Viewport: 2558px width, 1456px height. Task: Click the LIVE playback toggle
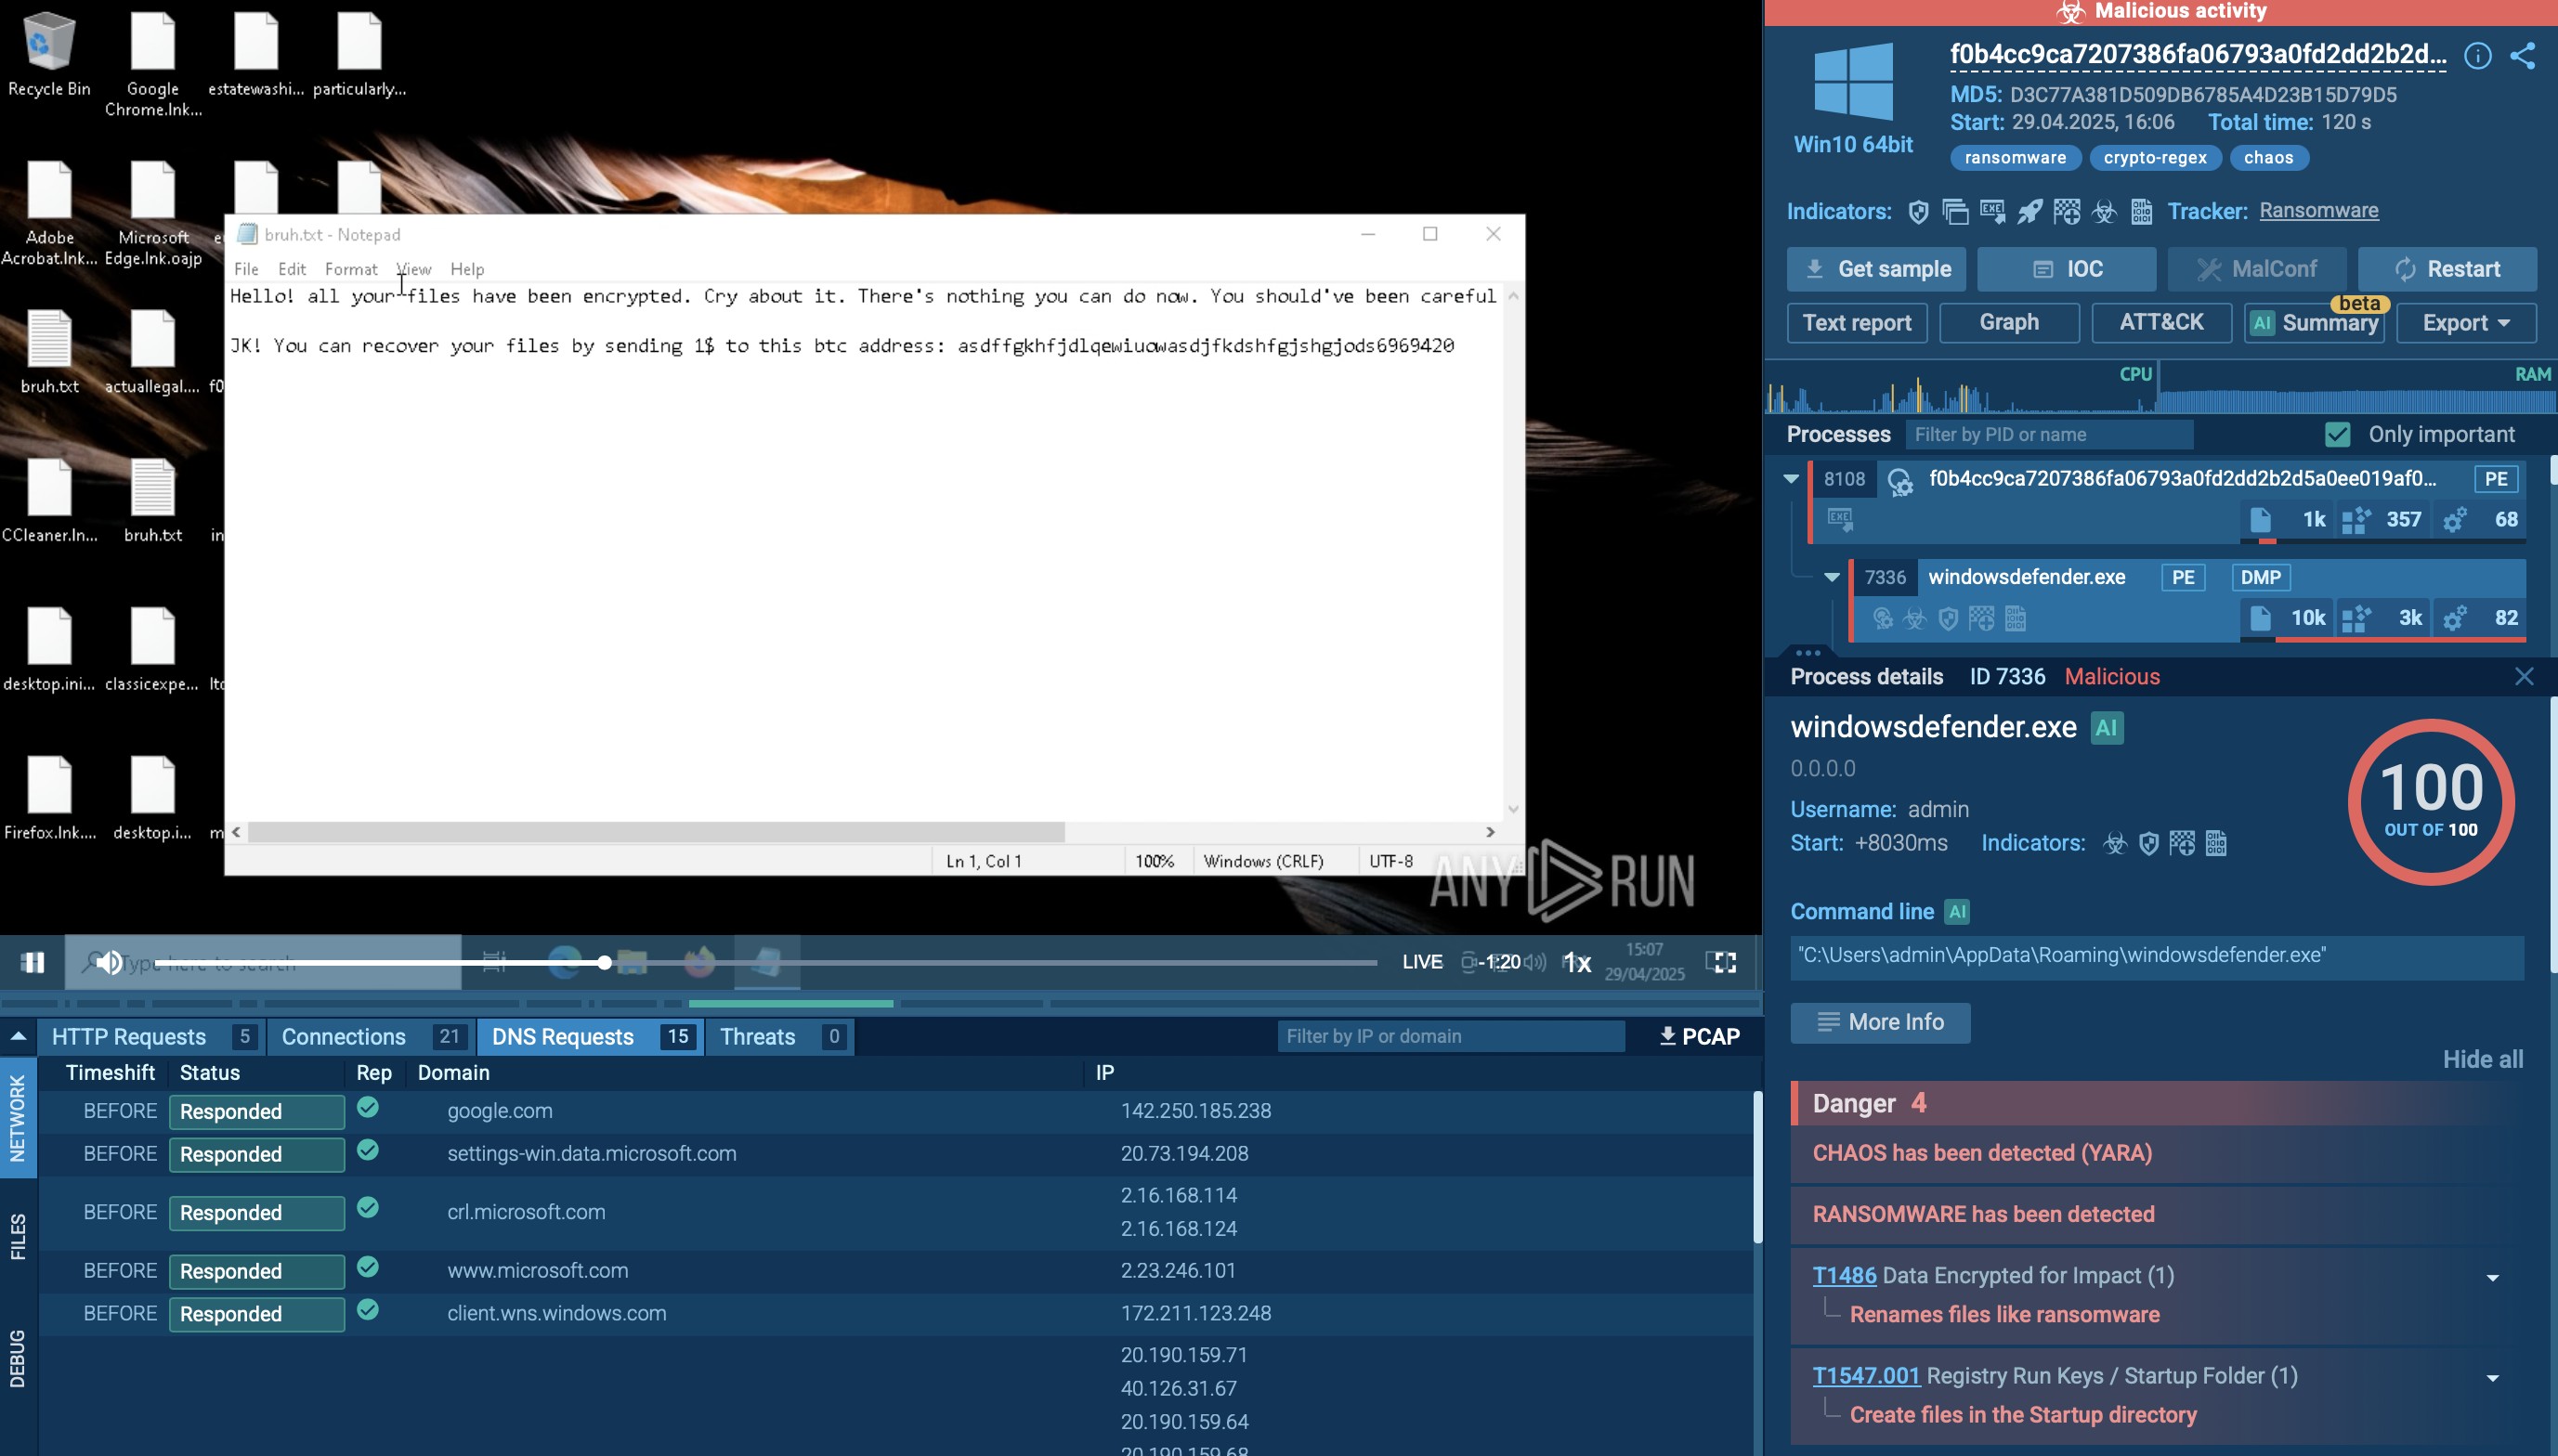coord(1421,962)
